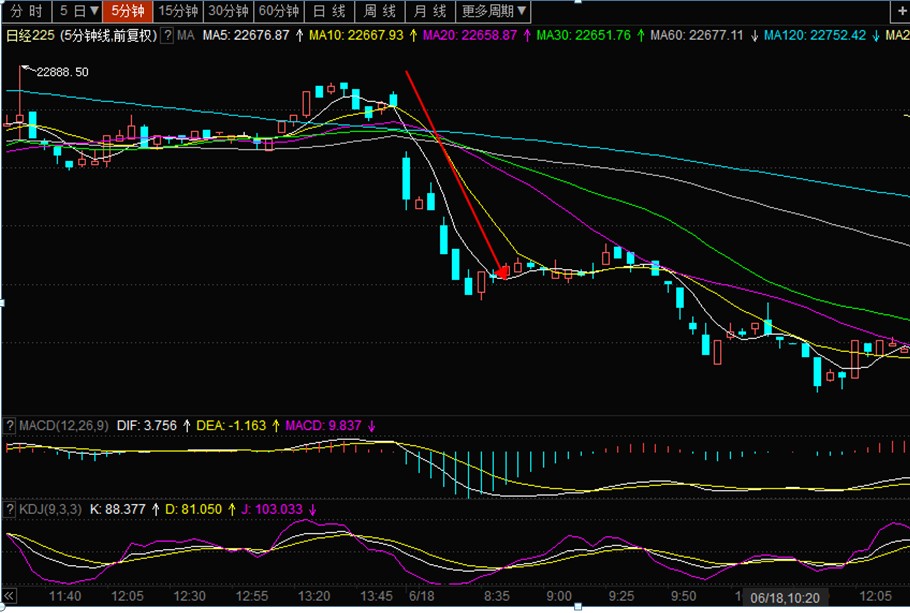The height and width of the screenshot is (613, 910).
Task: Click the help icon beside MA indicator
Action: pos(167,35)
